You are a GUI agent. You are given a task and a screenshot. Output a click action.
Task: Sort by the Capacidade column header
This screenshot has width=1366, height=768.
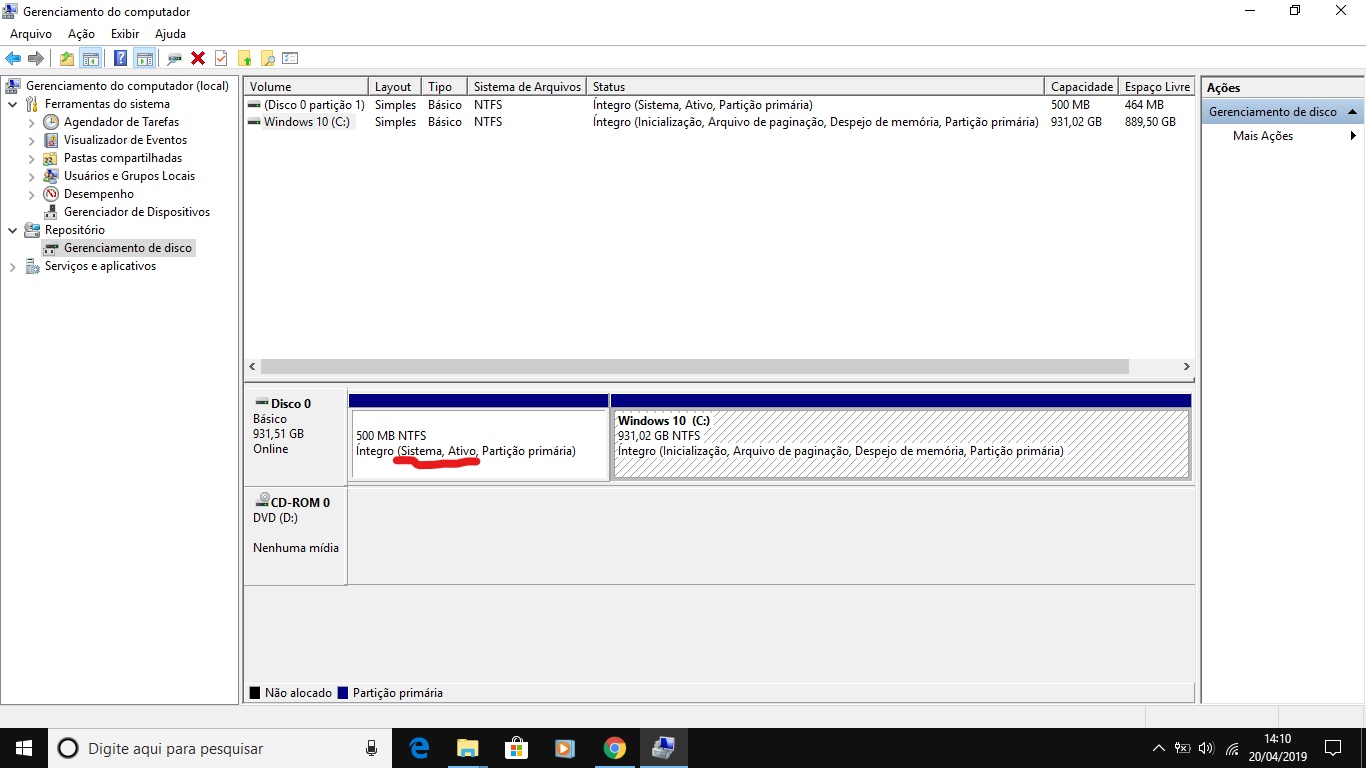click(x=1081, y=87)
